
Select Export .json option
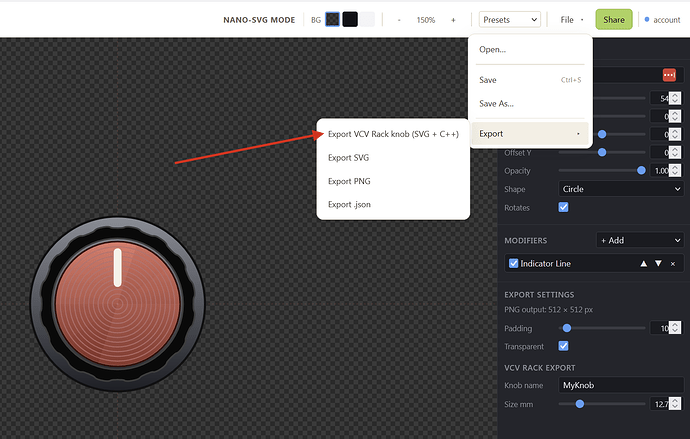393,205
